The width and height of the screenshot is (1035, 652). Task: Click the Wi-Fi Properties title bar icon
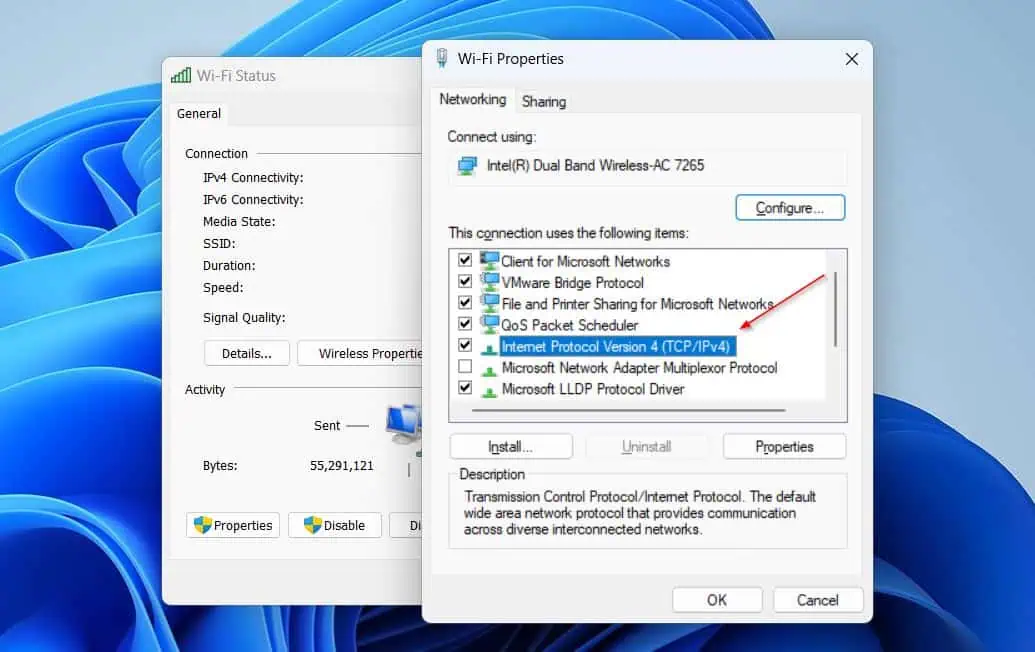[442, 58]
